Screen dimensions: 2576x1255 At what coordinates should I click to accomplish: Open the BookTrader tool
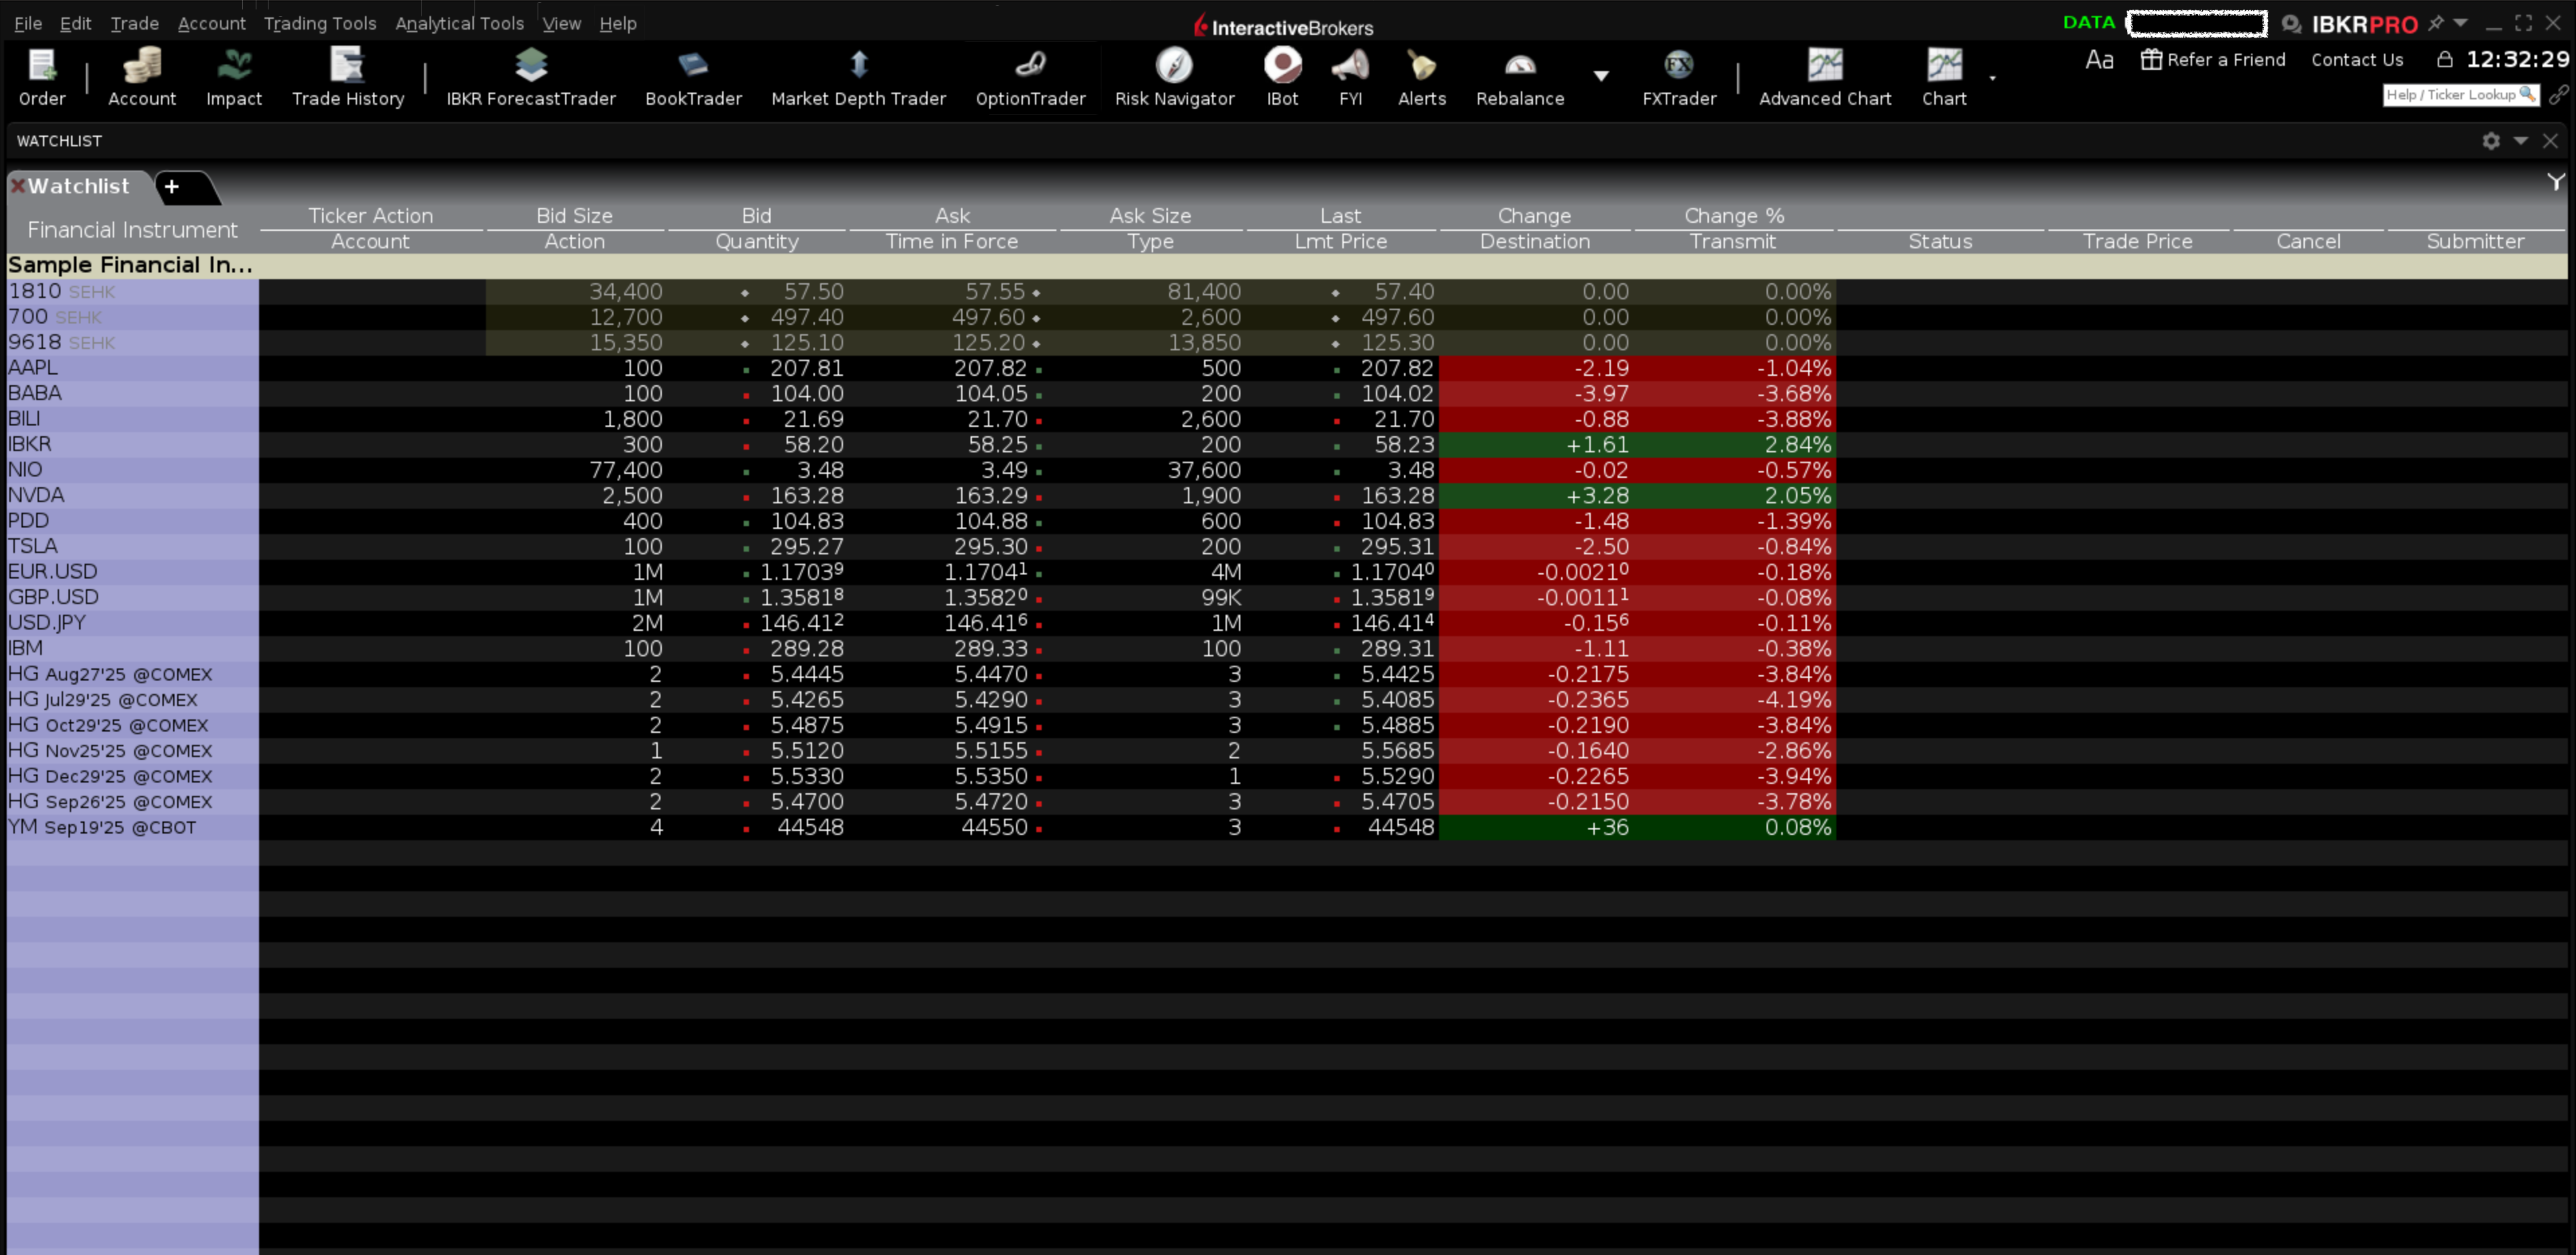tap(693, 77)
